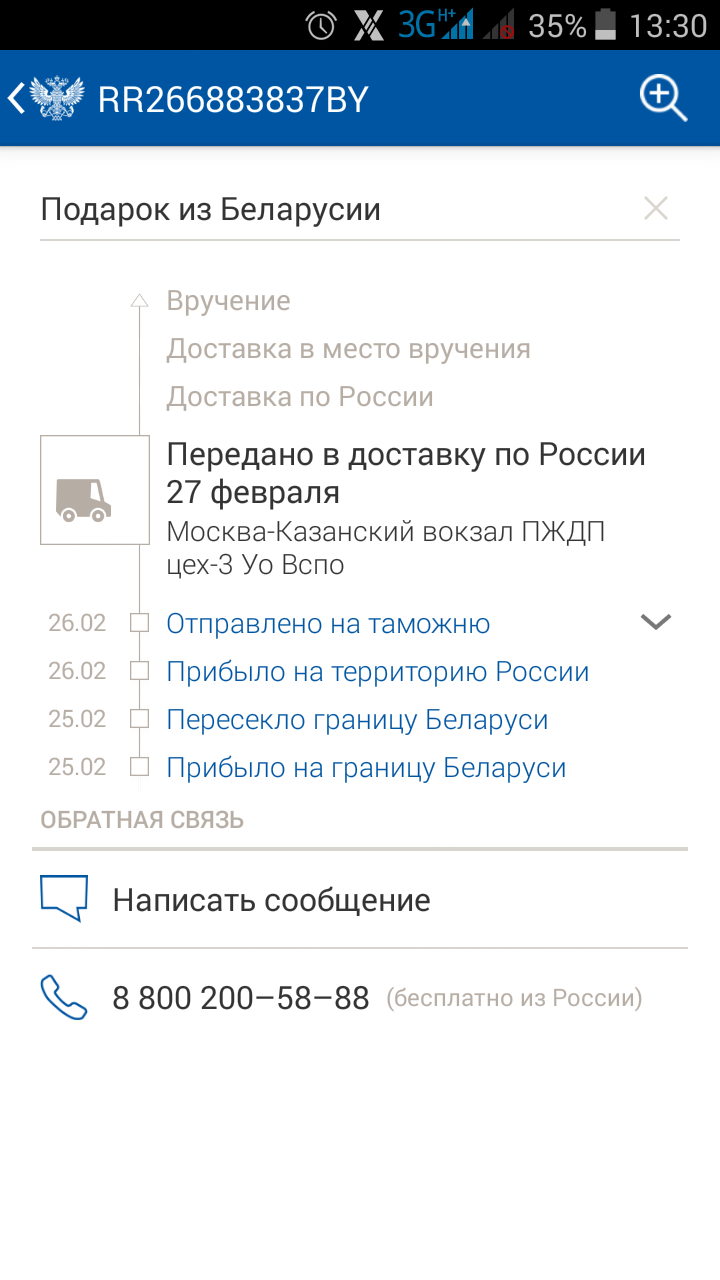Tap the Russian Post eagle logo
Image resolution: width=720 pixels, height=1280 pixels.
click(58, 99)
